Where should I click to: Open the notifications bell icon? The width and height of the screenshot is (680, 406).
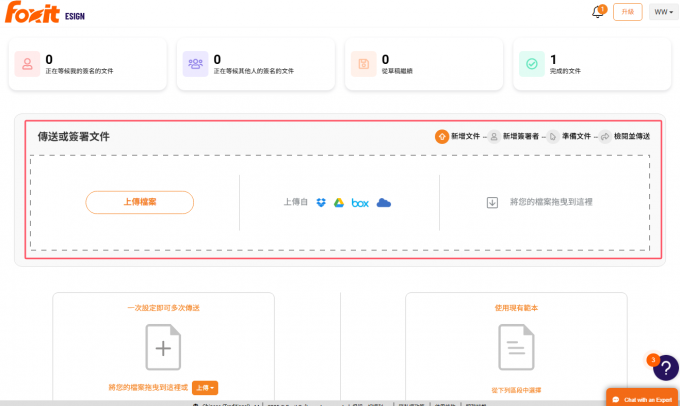[598, 12]
